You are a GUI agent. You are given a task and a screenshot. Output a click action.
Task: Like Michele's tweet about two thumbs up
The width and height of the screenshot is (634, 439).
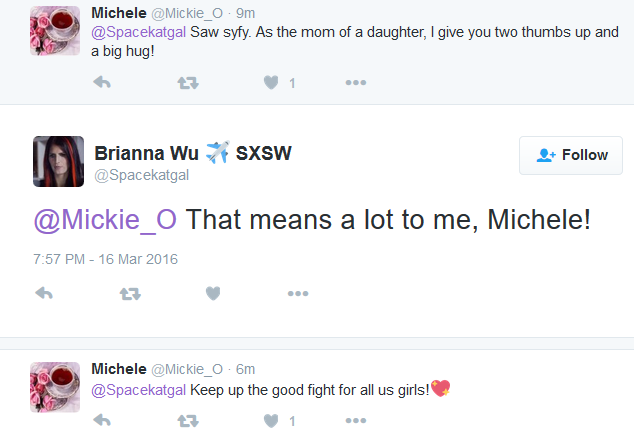click(x=271, y=82)
